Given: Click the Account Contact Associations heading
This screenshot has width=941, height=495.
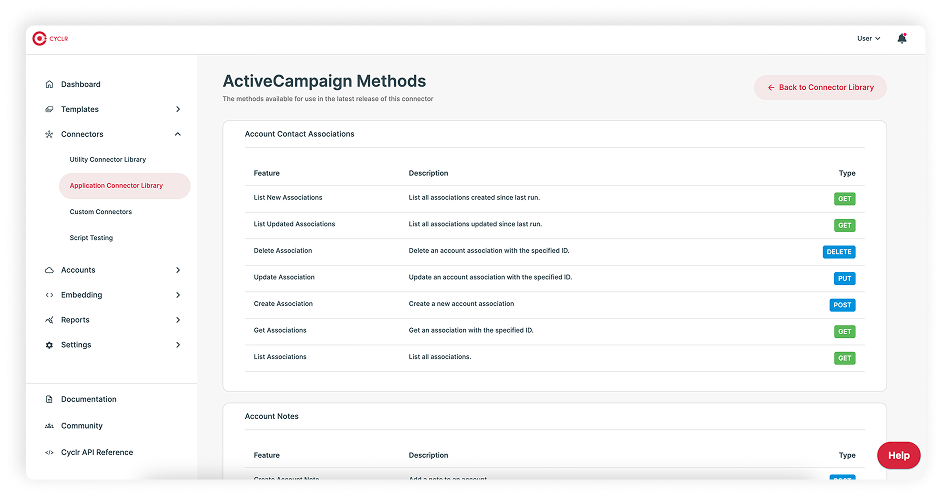Looking at the screenshot, I should click(299, 134).
